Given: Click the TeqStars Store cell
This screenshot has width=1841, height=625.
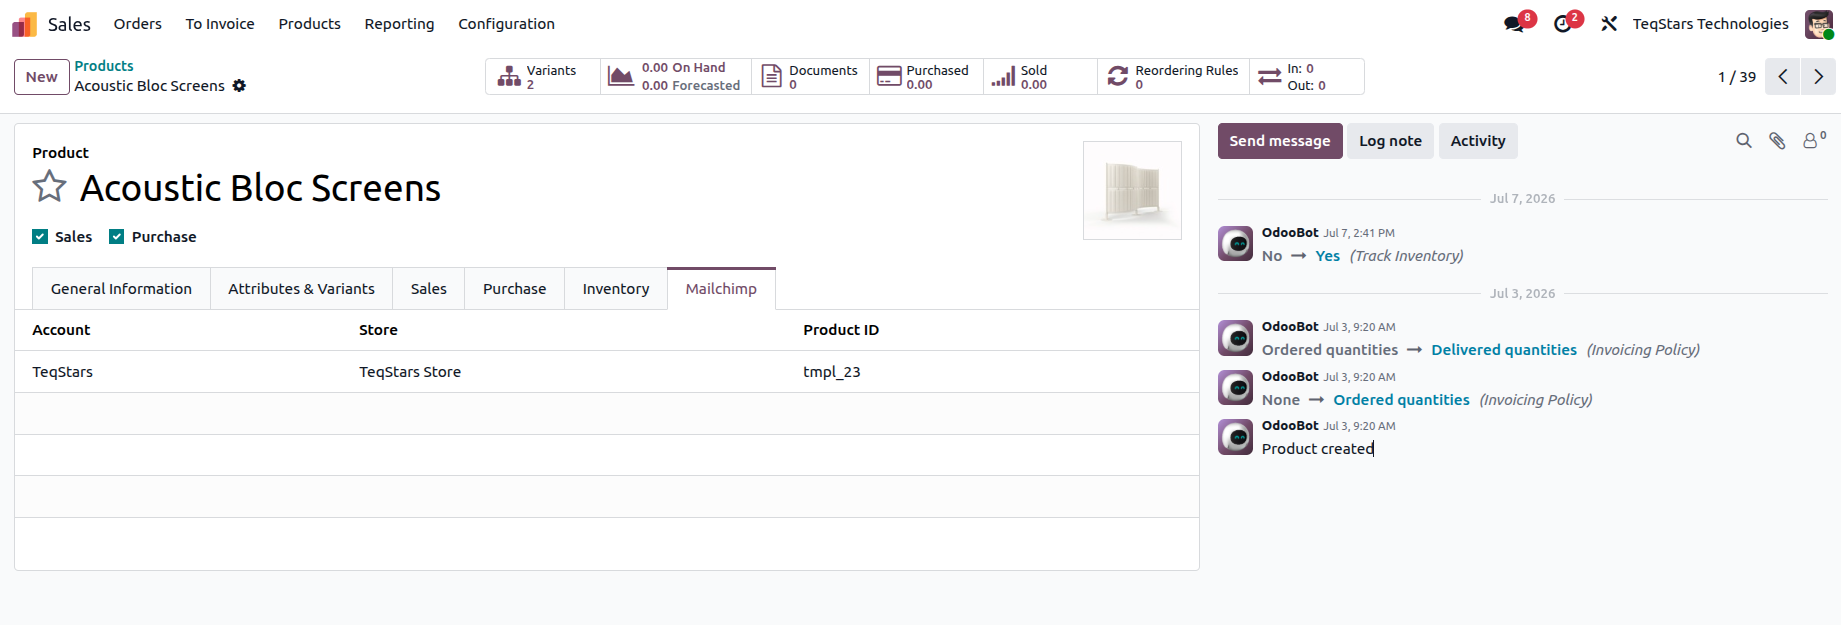Looking at the screenshot, I should [410, 372].
